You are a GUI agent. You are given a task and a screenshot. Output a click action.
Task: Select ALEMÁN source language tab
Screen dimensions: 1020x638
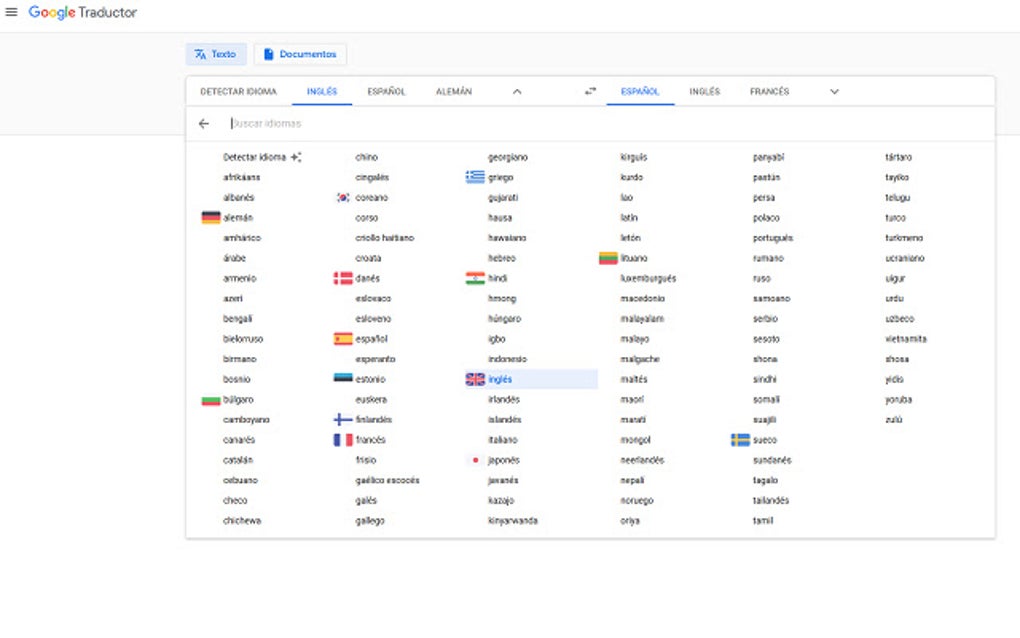454,92
